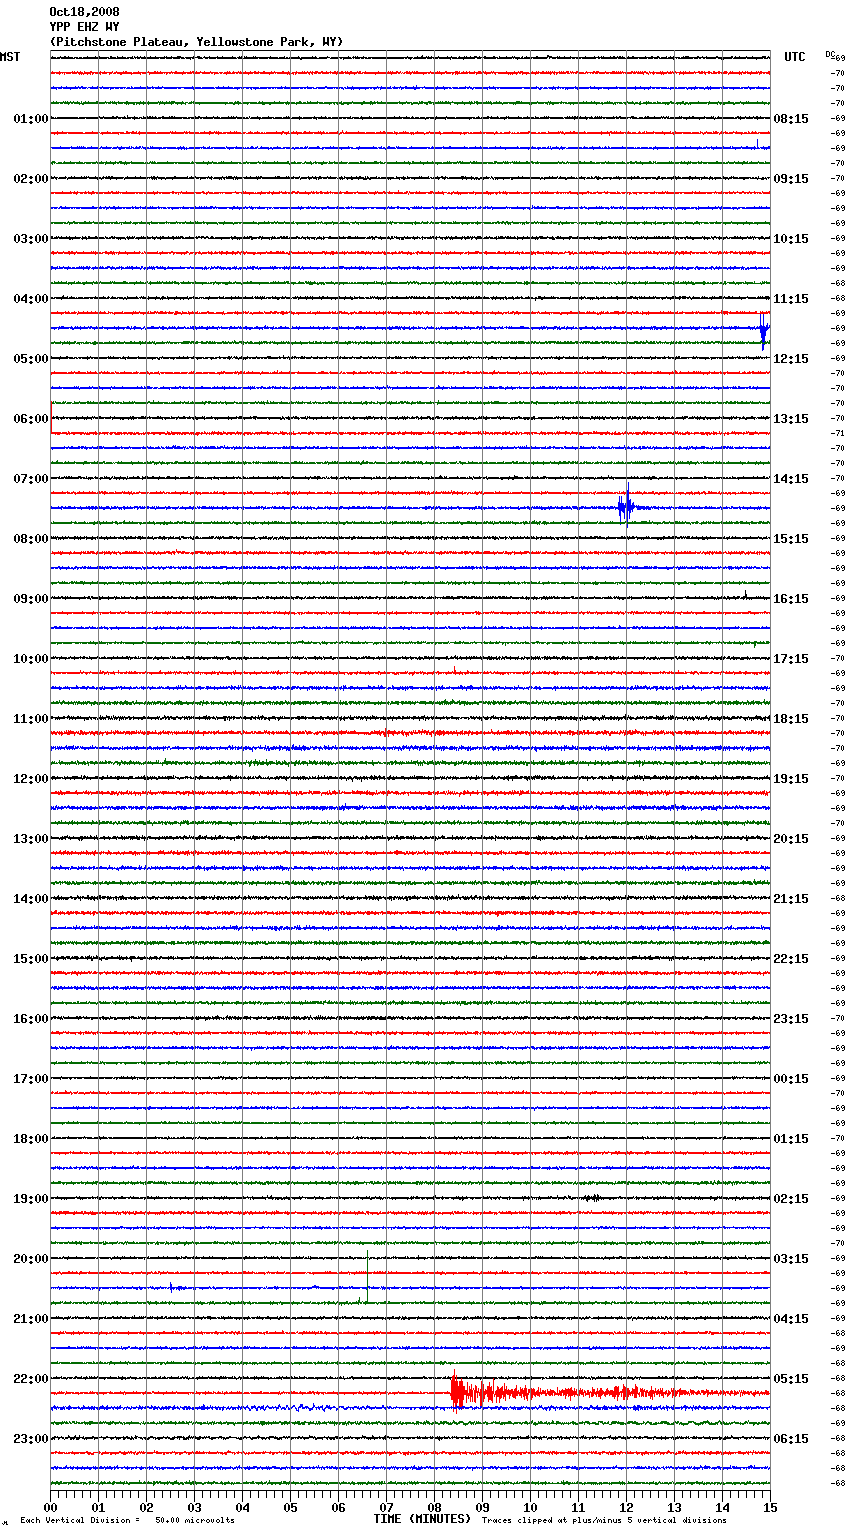
Task: Select the 09:00 MST time label
Action: click(x=31, y=599)
